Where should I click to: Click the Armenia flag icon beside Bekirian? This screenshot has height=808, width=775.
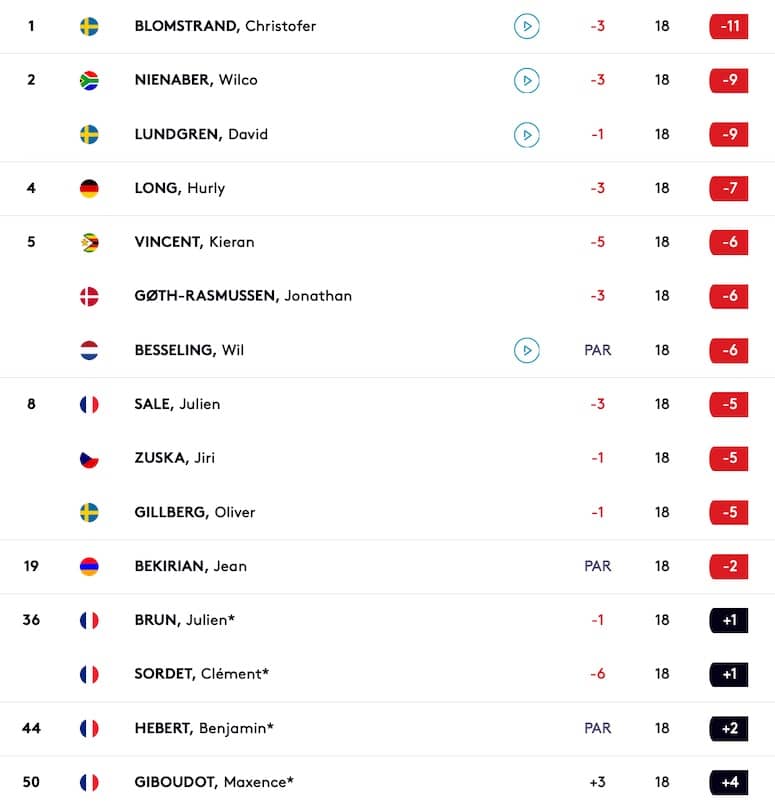tap(89, 566)
